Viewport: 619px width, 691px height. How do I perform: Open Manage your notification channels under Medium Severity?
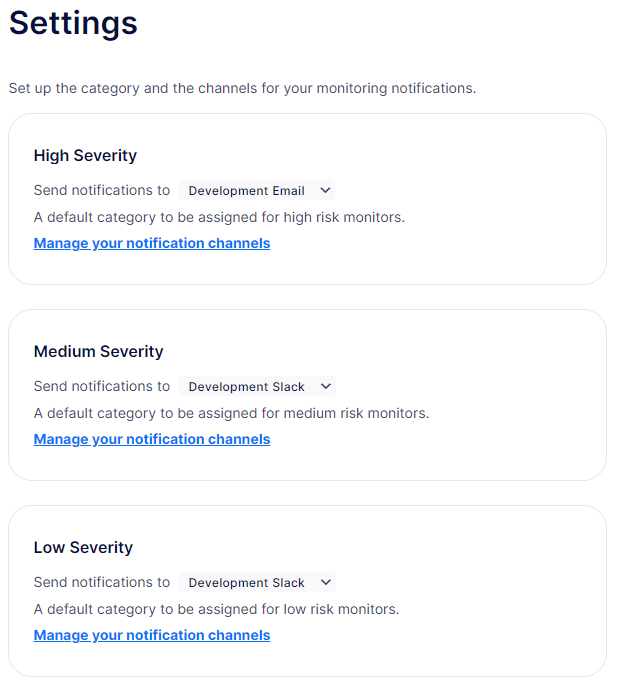tap(152, 439)
